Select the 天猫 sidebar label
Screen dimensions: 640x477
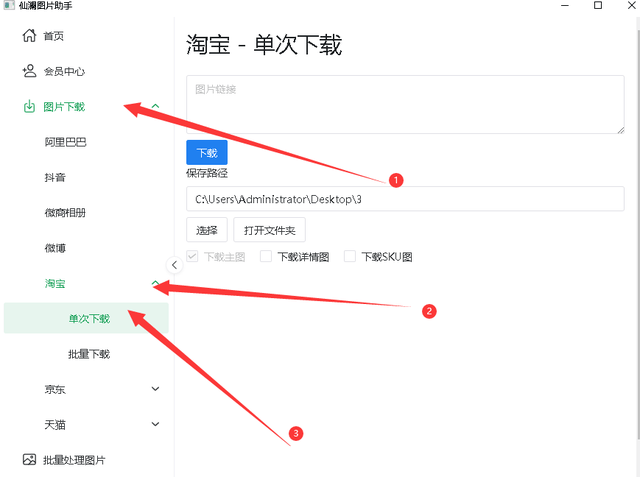click(55, 425)
